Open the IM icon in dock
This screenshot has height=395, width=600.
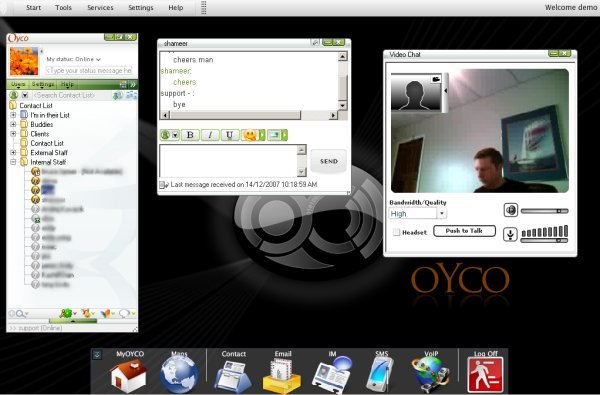coord(332,375)
